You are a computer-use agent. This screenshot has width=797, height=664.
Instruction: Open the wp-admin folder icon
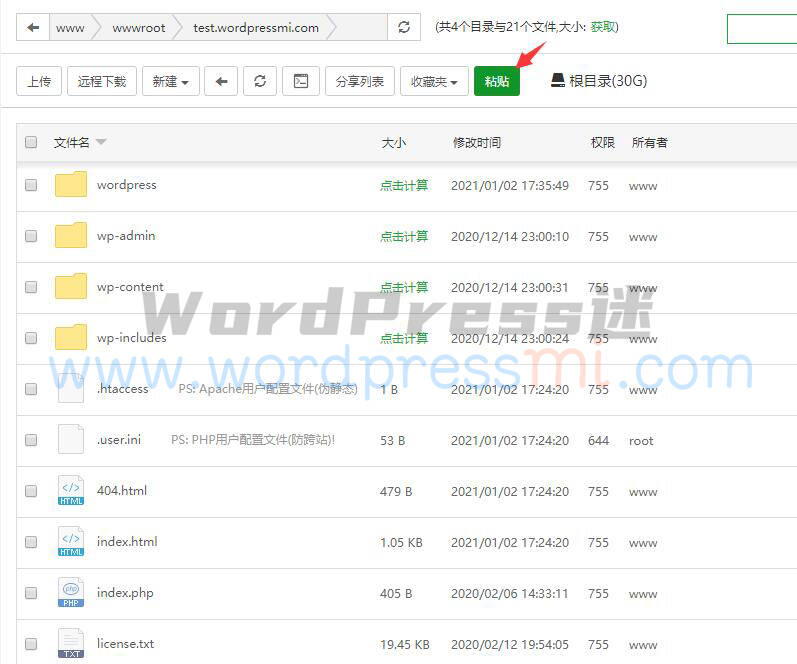(x=71, y=235)
